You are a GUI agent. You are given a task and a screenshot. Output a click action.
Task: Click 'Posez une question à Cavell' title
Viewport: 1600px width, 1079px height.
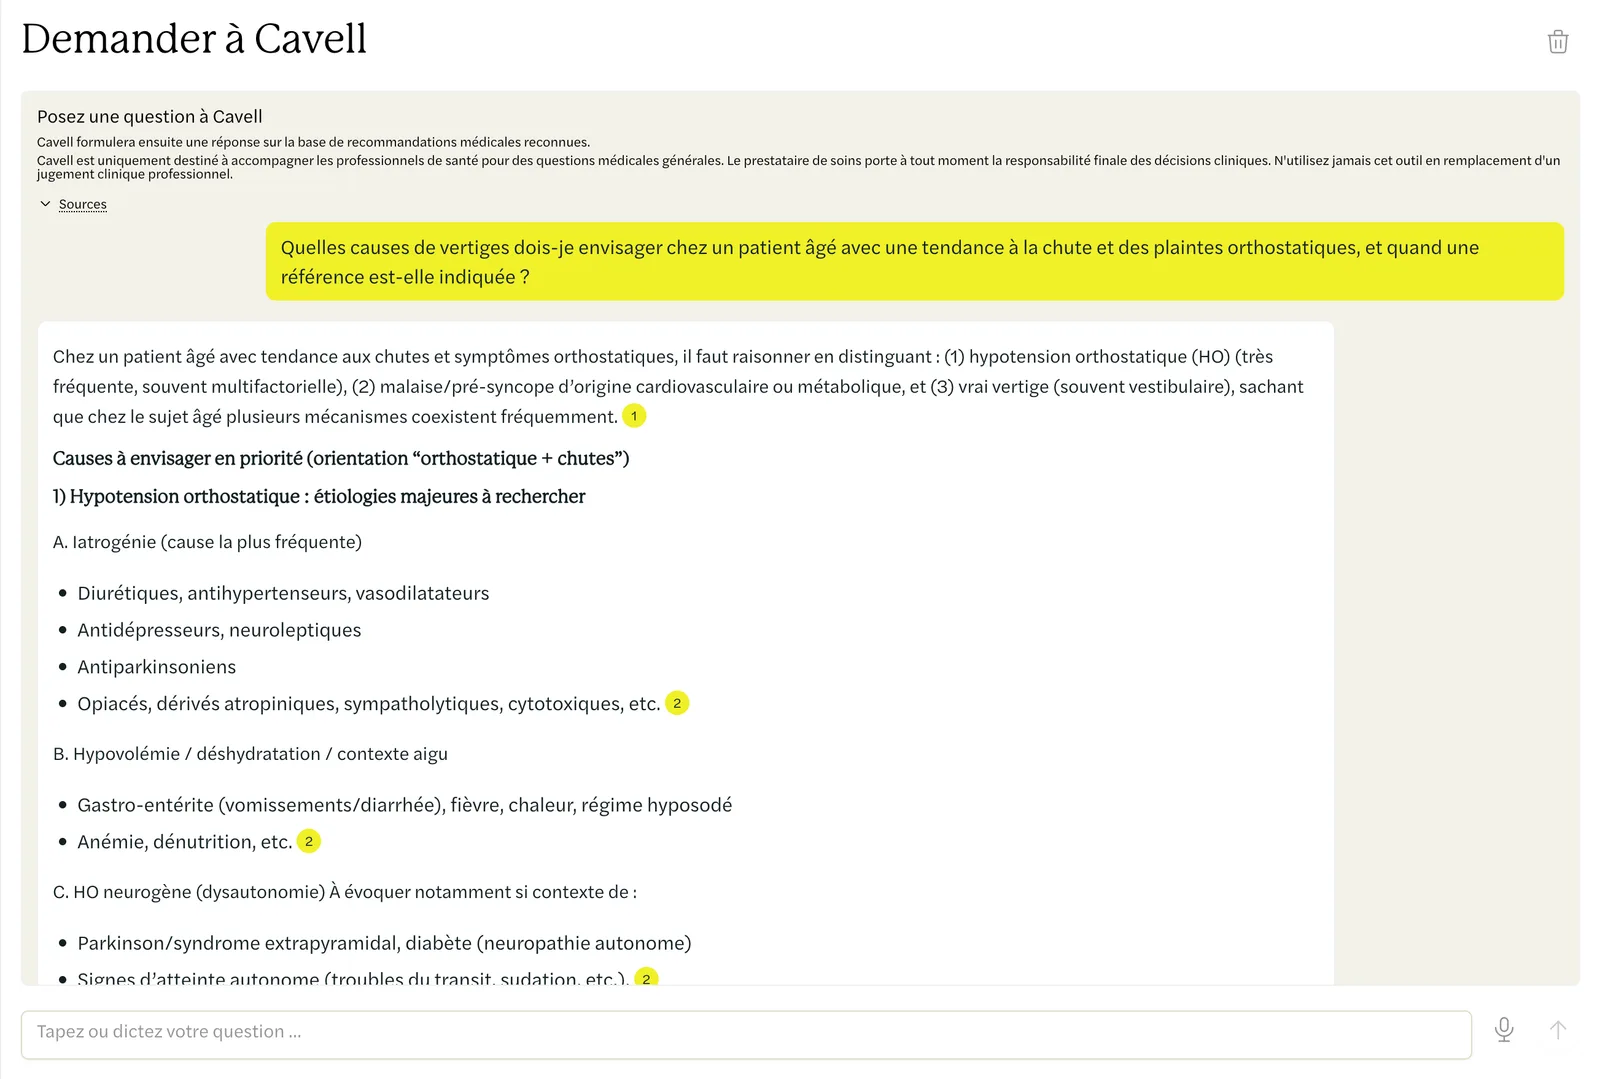coord(150,116)
